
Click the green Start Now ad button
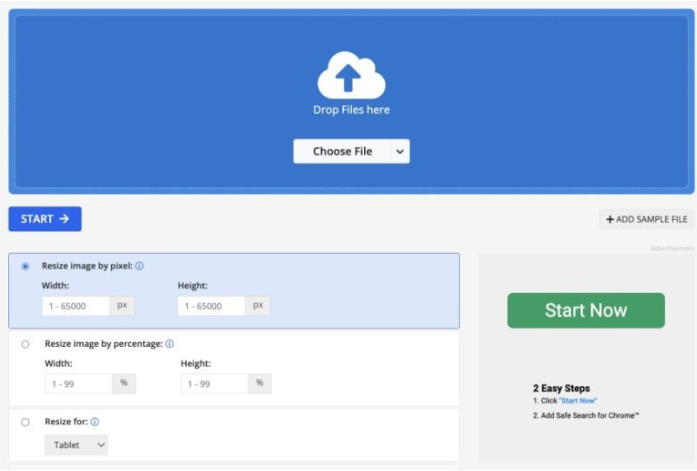585,310
